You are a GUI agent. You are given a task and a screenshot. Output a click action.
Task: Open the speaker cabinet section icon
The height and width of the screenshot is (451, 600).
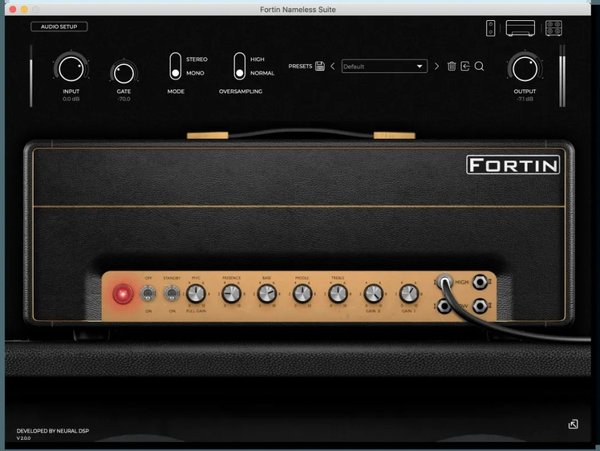click(553, 28)
